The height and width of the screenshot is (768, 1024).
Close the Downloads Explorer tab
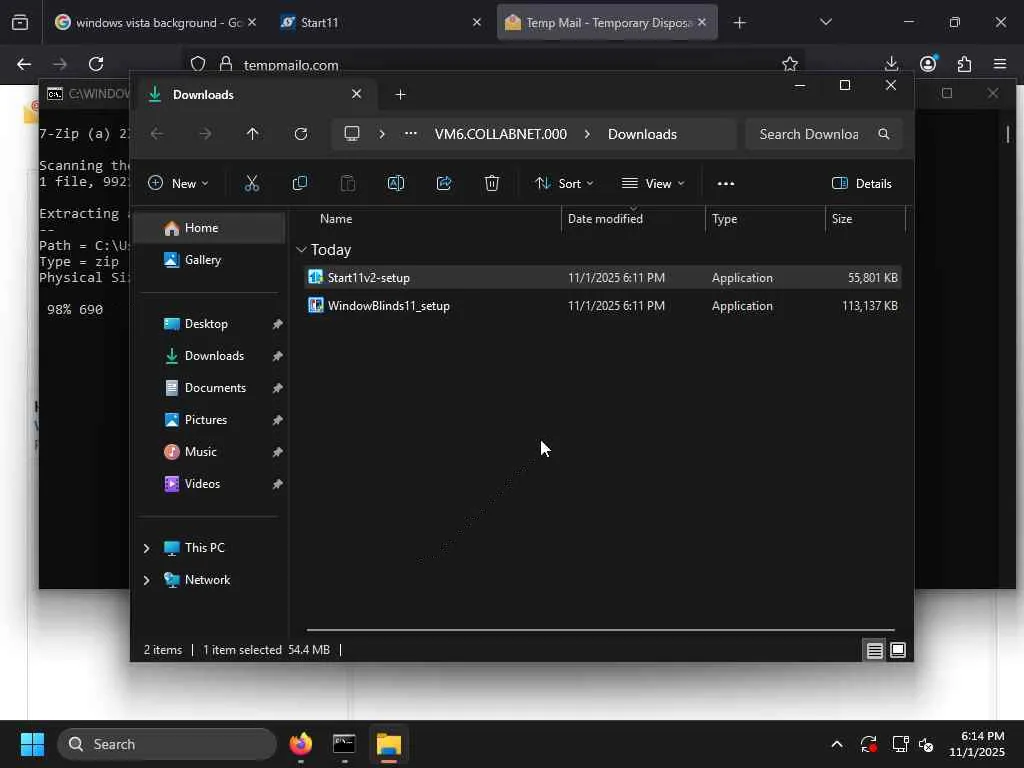click(357, 94)
